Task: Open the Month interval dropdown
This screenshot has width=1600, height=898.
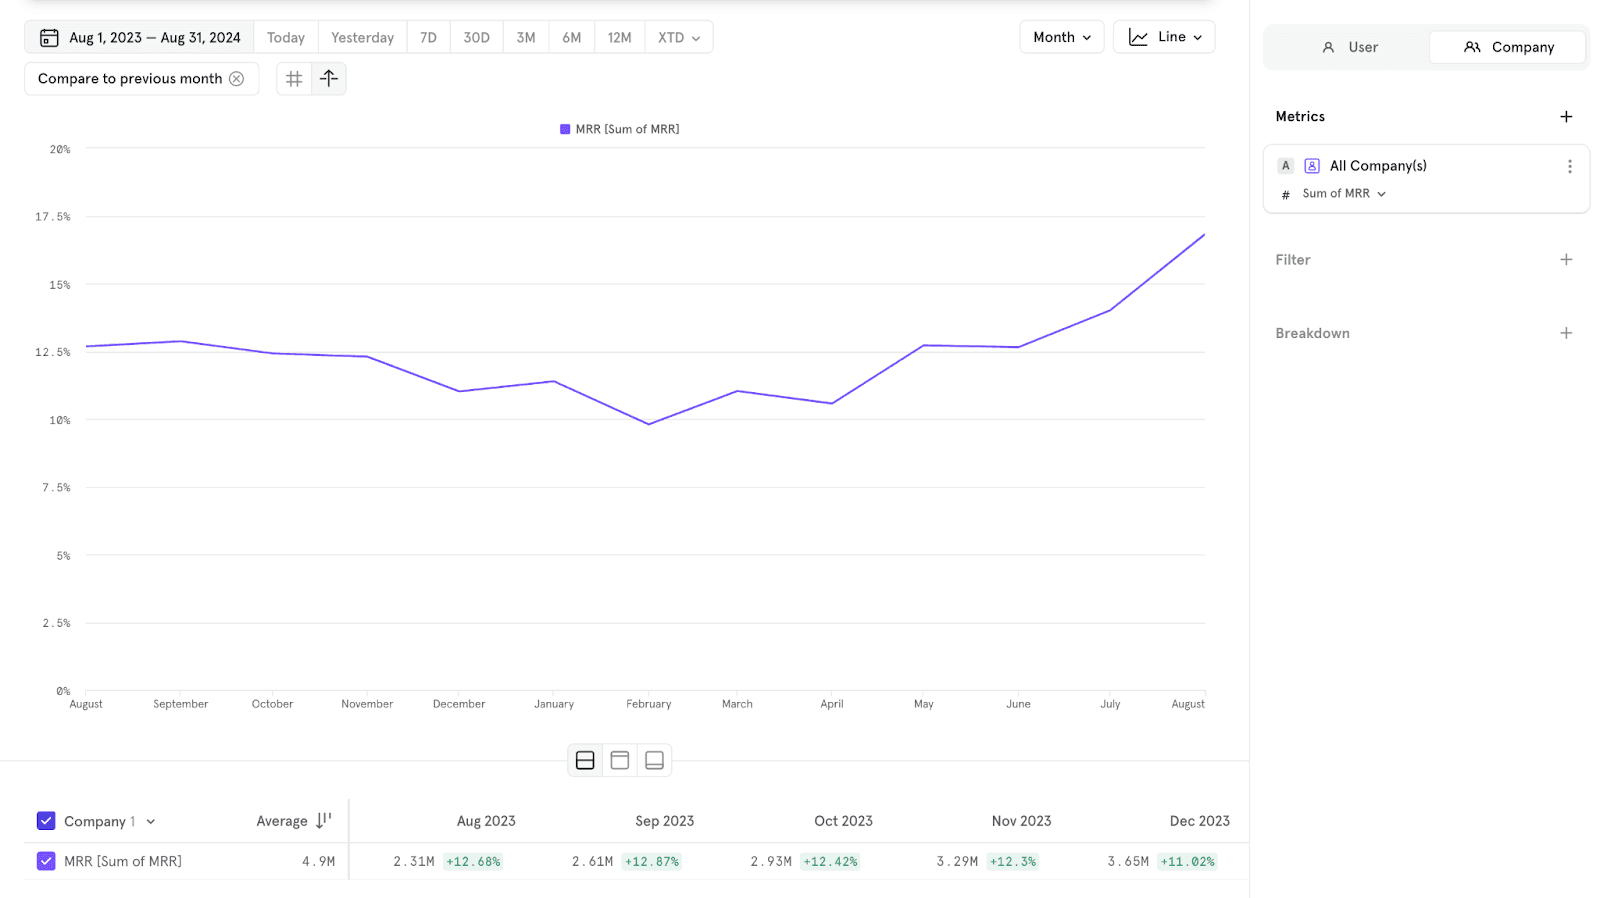Action: coord(1061,37)
